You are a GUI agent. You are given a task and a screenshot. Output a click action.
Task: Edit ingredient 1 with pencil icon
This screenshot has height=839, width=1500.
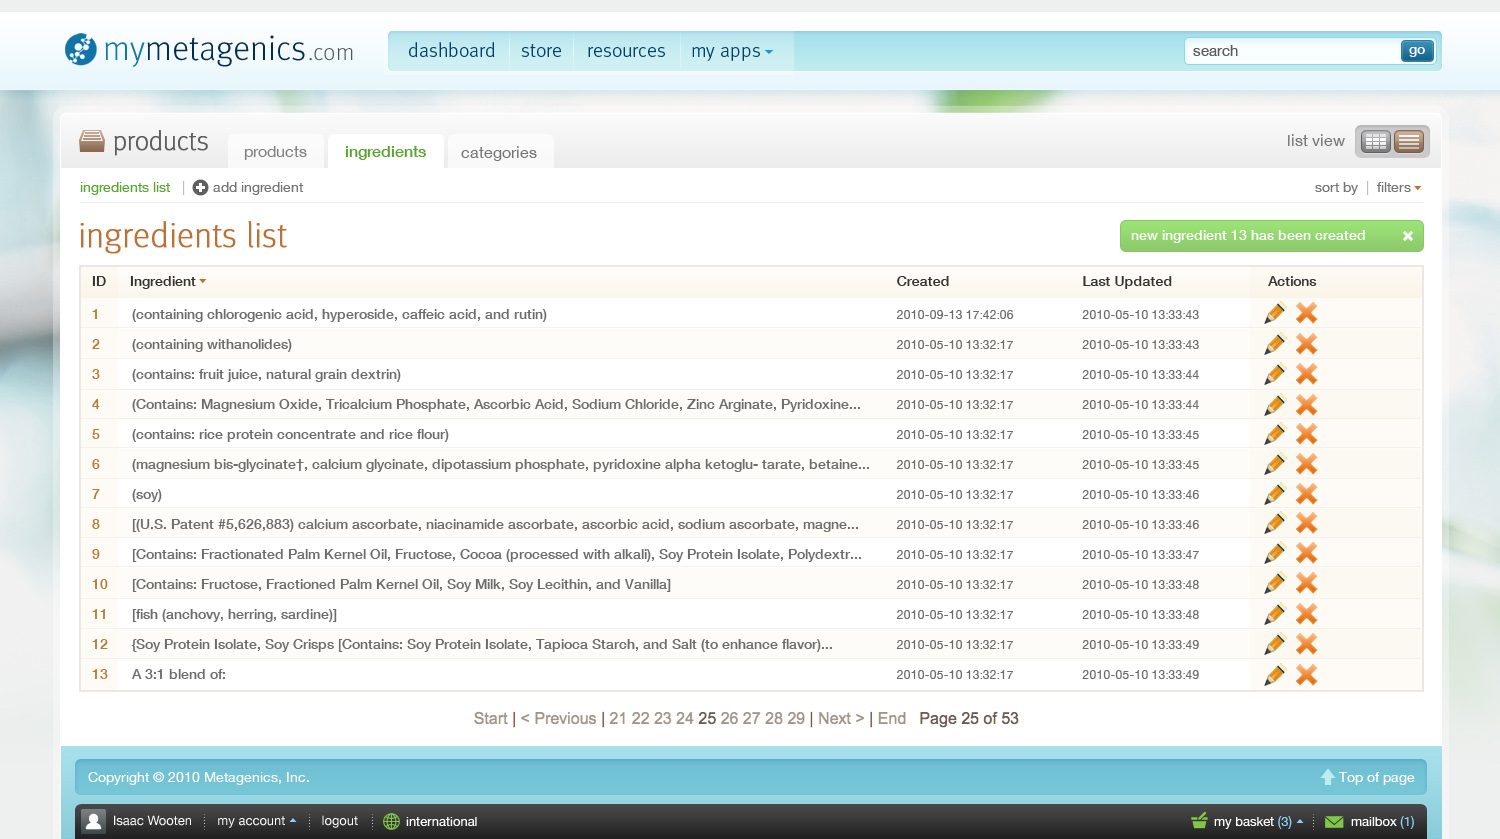tap(1274, 314)
